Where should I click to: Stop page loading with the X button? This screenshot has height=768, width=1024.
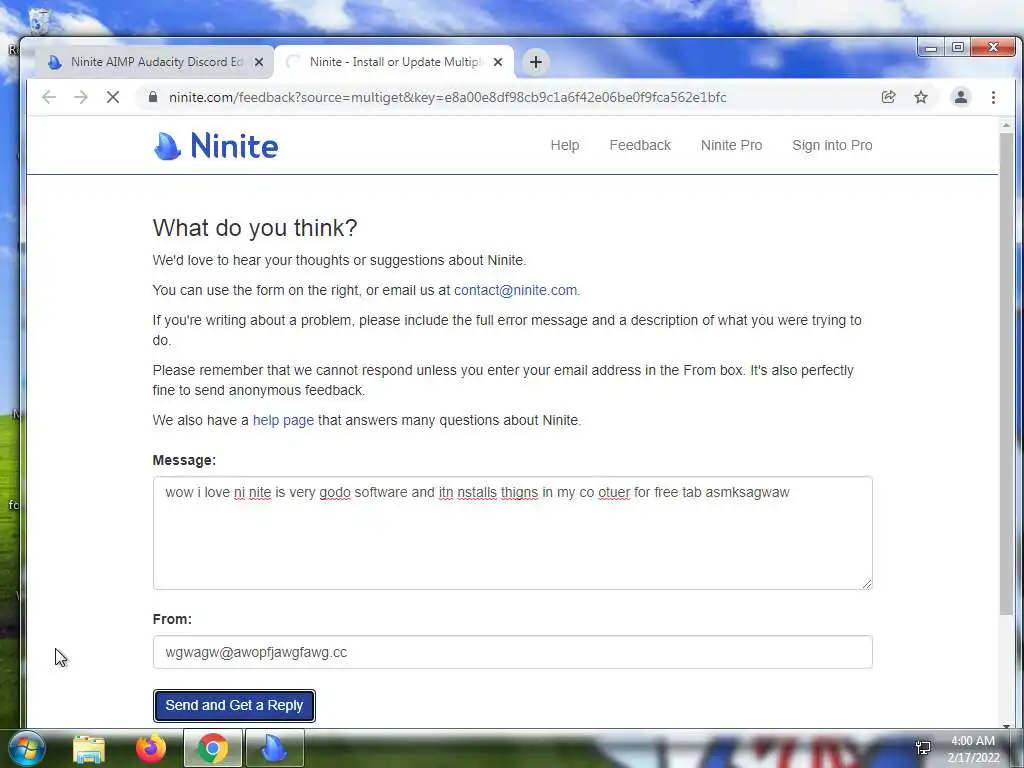coord(113,97)
